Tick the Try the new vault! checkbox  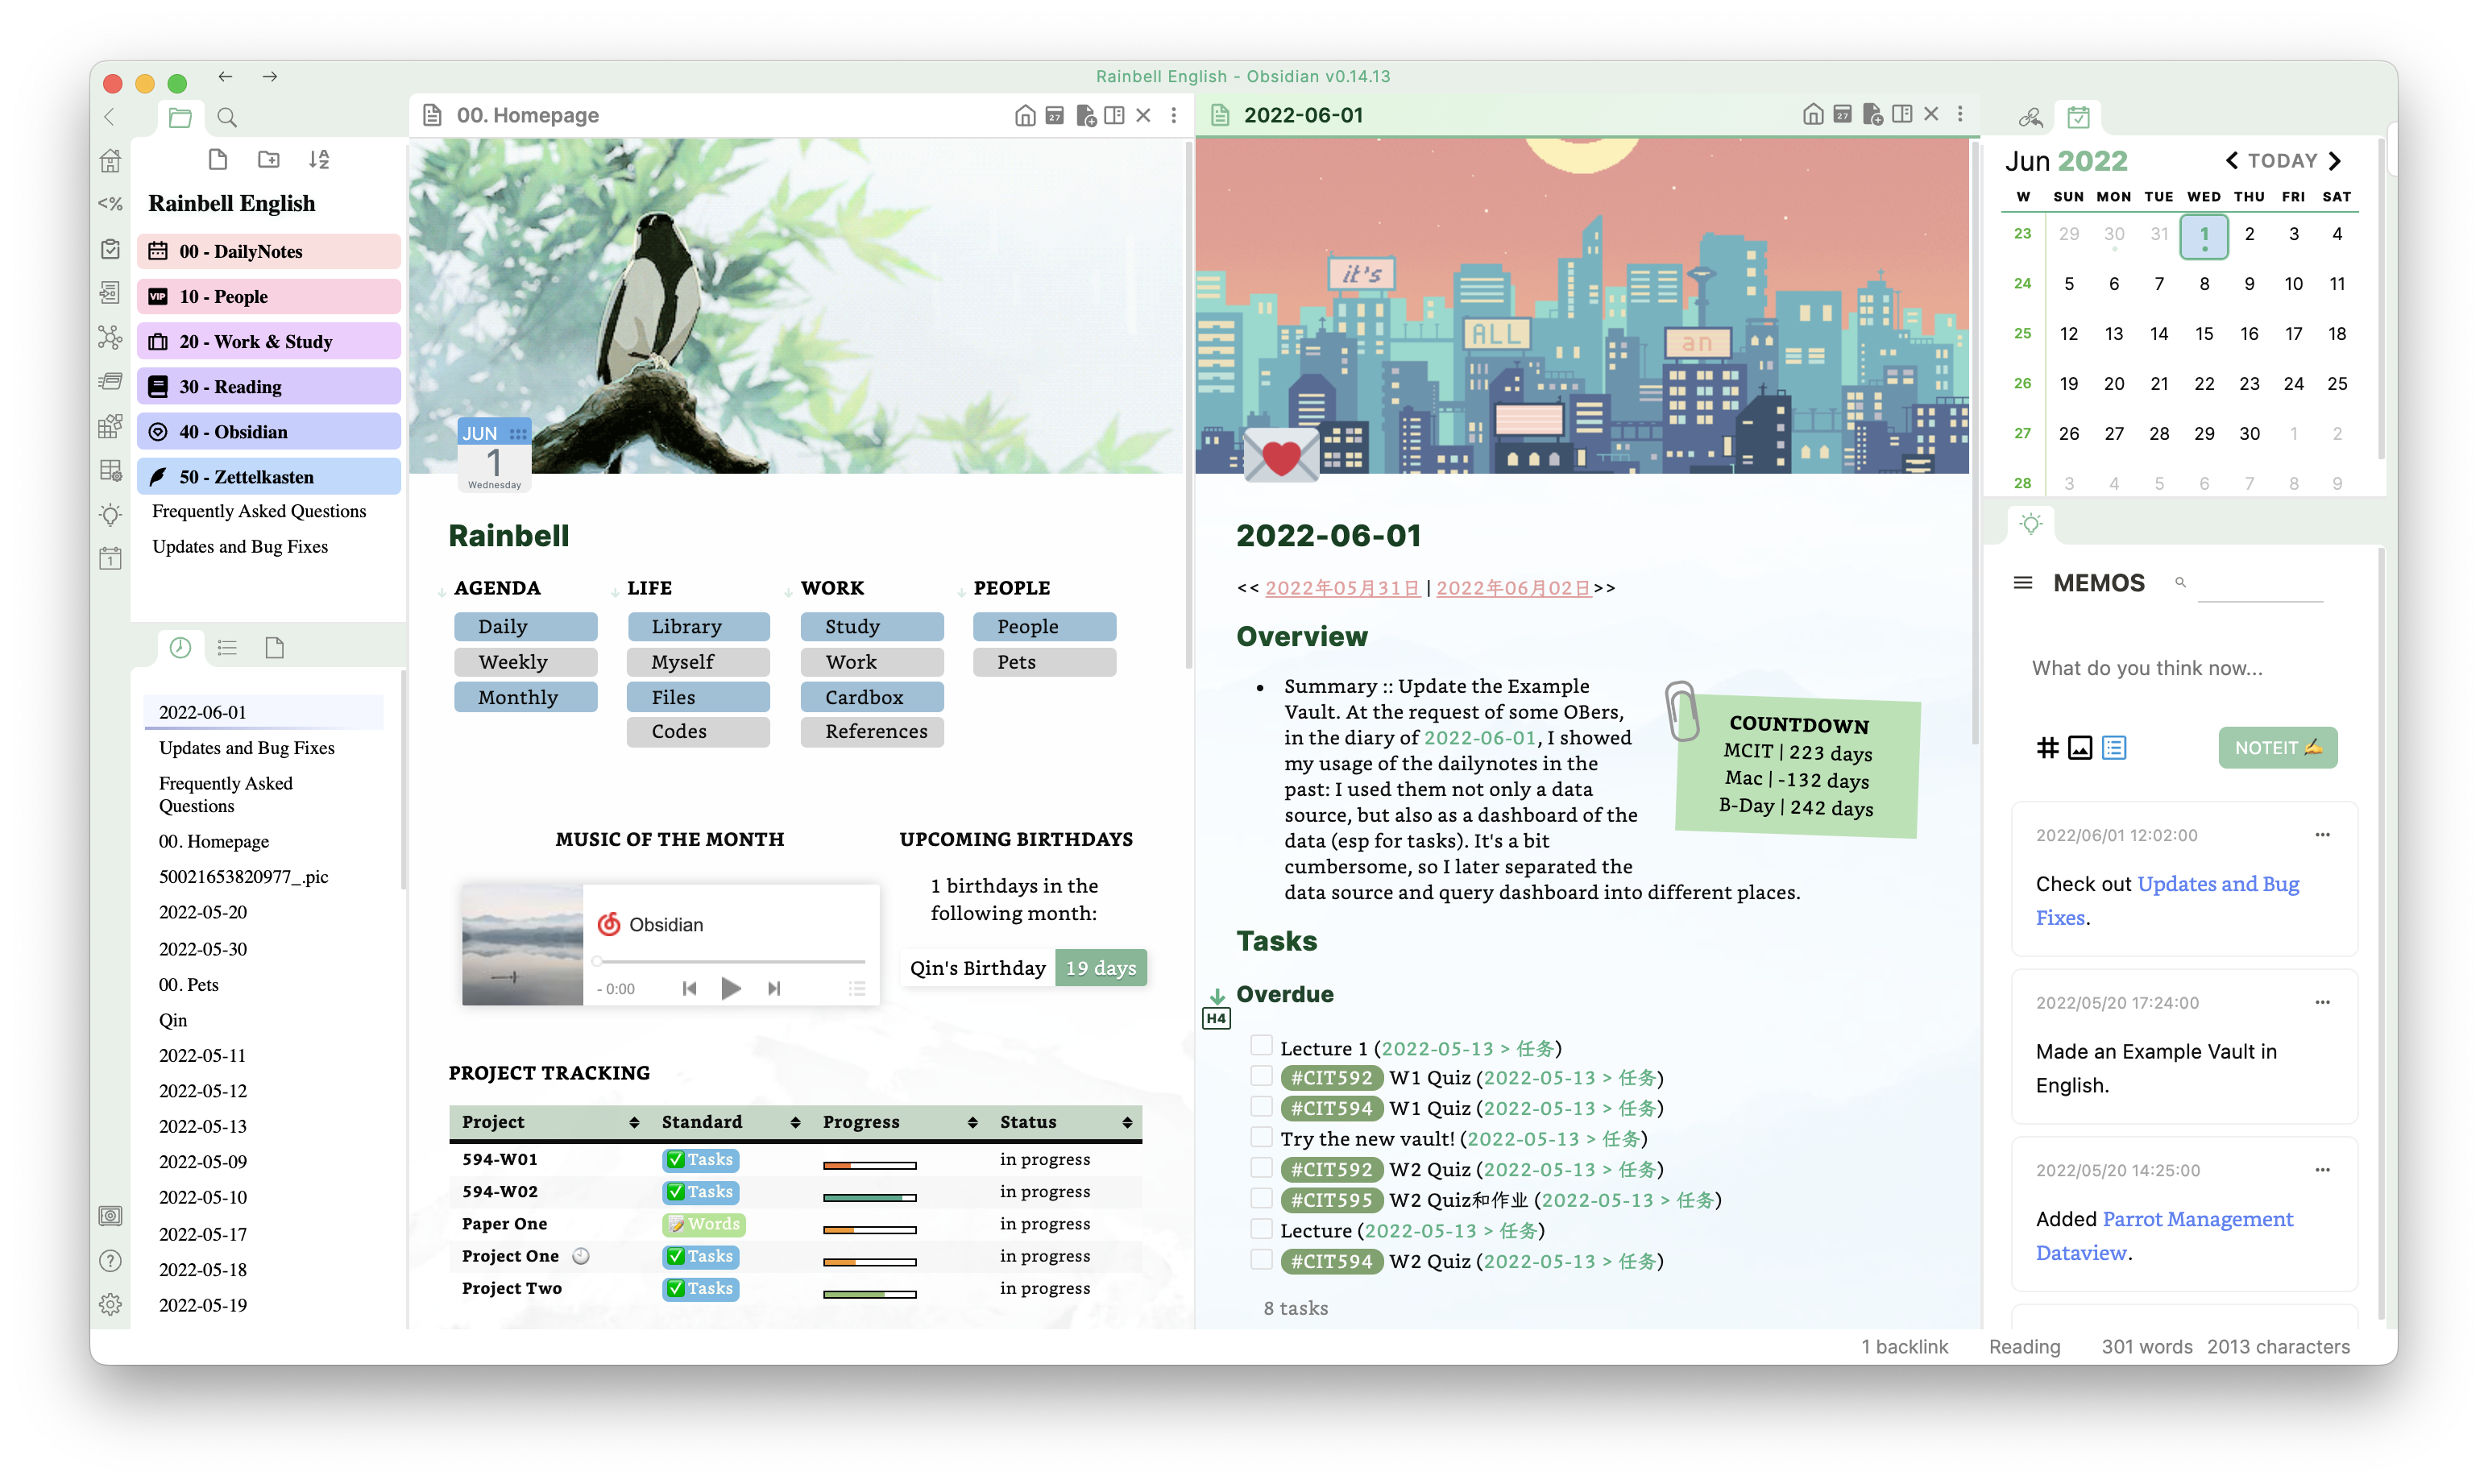tap(1261, 1137)
